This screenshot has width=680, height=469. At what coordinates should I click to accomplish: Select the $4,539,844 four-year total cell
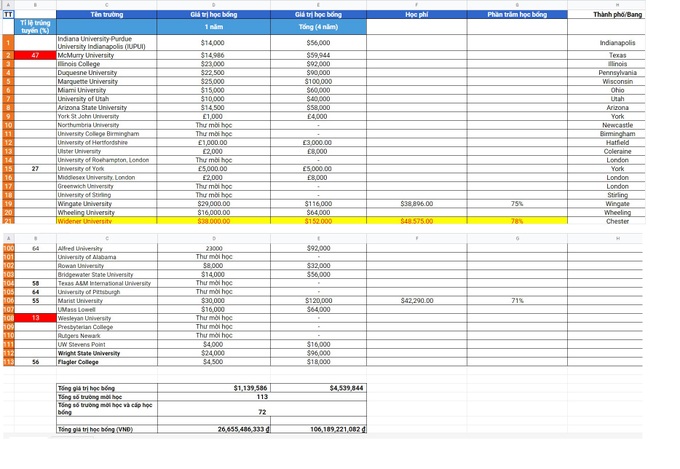(x=318, y=388)
